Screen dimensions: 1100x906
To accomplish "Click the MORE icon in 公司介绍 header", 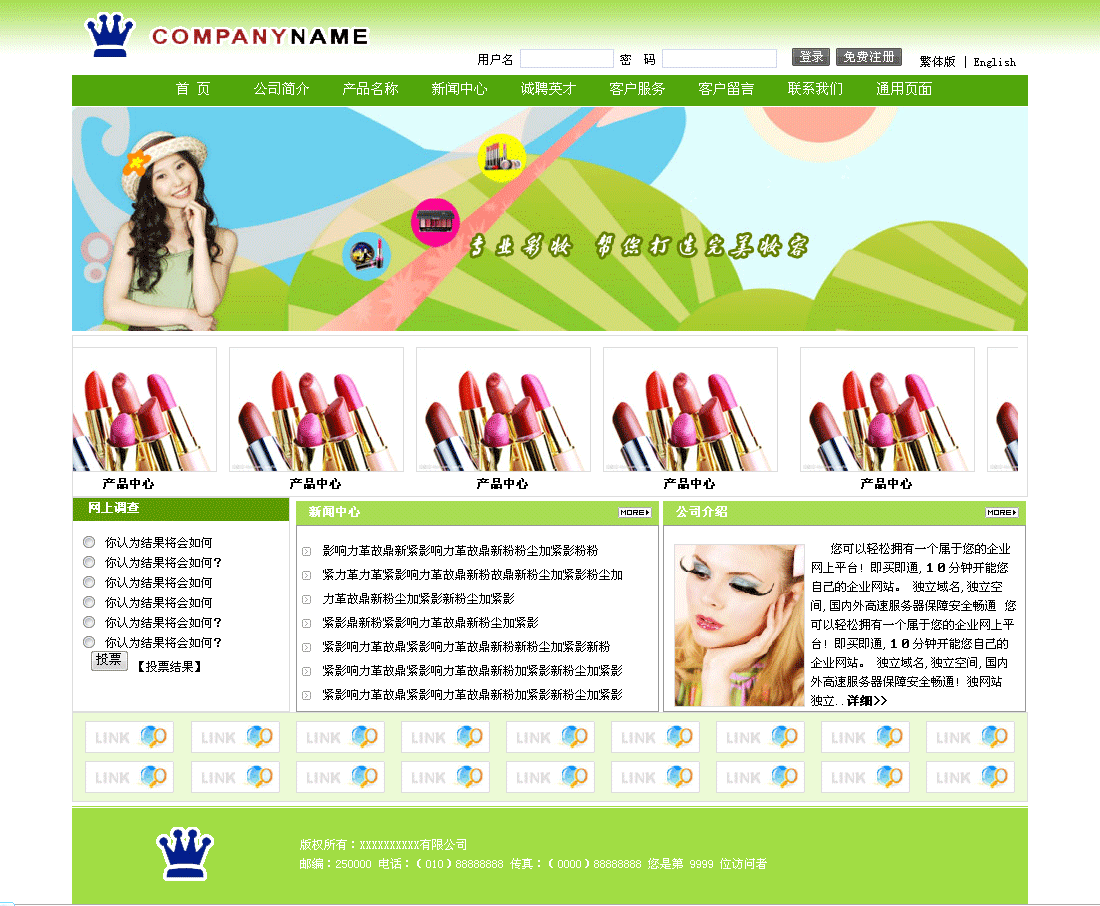I will [1001, 512].
